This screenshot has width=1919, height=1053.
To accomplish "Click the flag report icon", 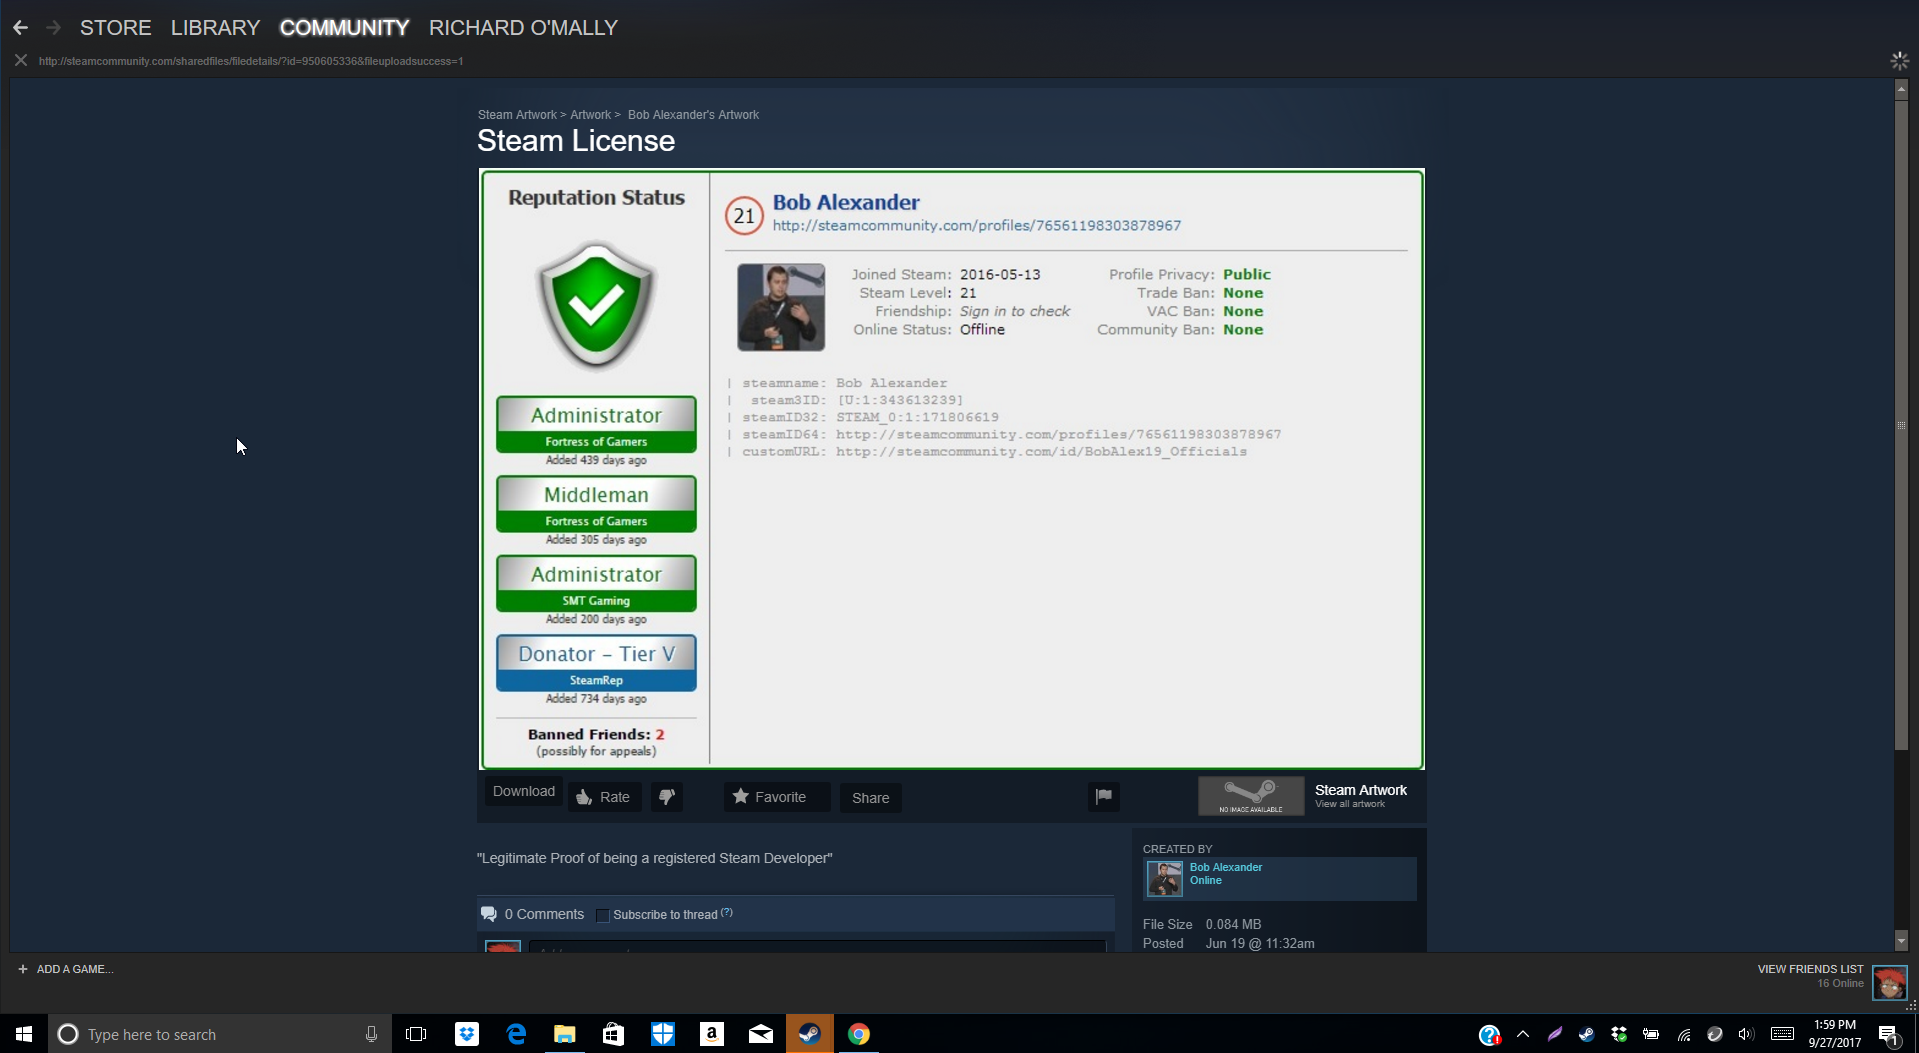I will click(1103, 797).
